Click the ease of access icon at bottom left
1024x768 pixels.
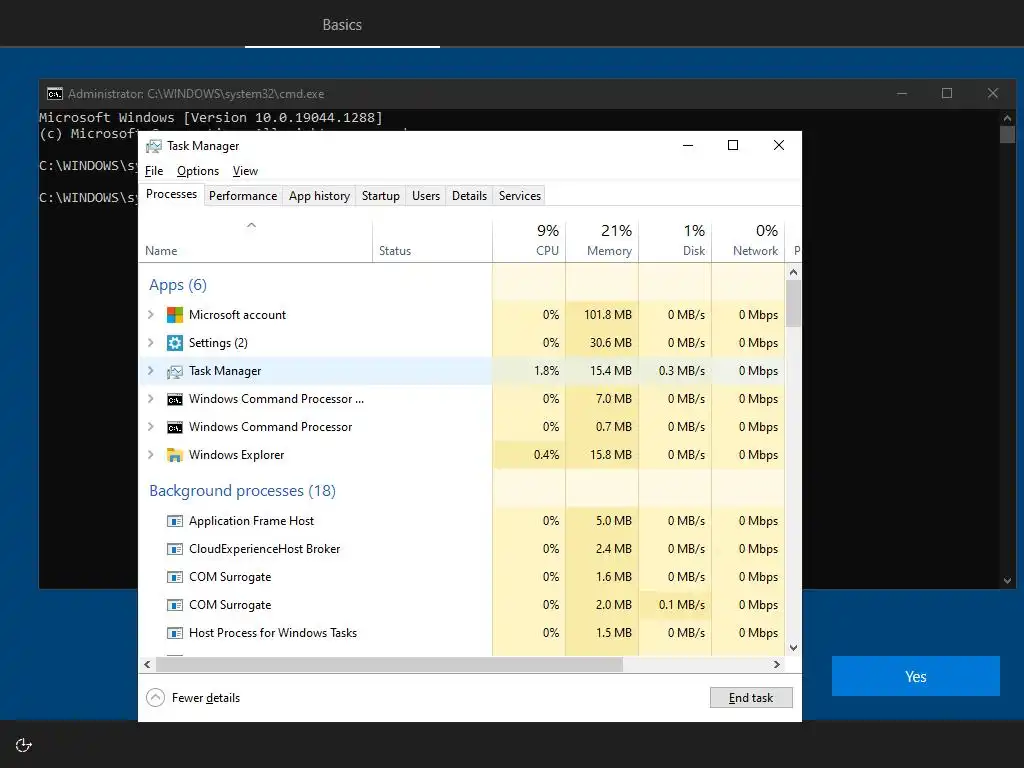coord(24,745)
